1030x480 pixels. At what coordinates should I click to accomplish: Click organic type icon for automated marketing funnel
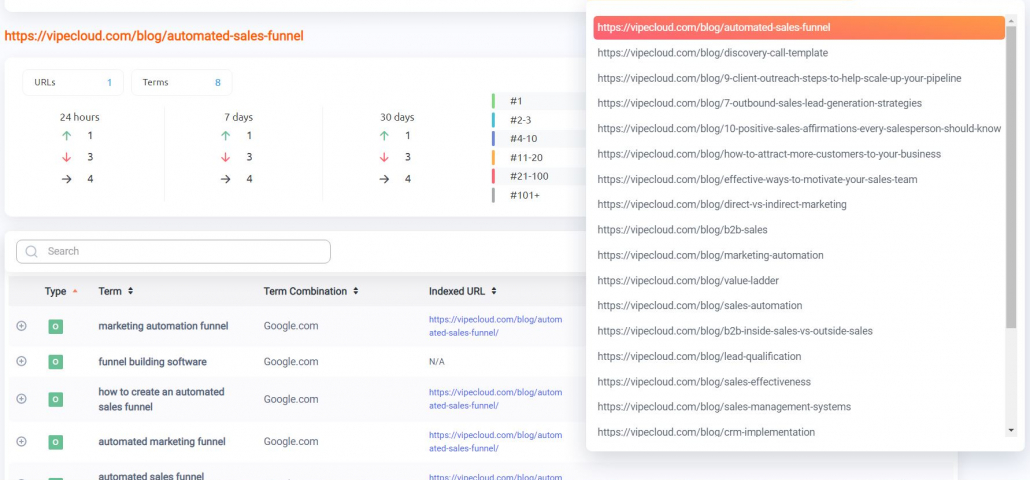click(56, 442)
